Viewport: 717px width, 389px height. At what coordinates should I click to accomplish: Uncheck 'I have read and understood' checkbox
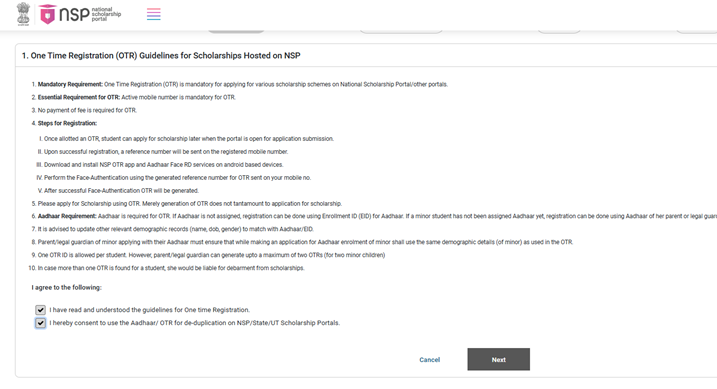tap(40, 310)
